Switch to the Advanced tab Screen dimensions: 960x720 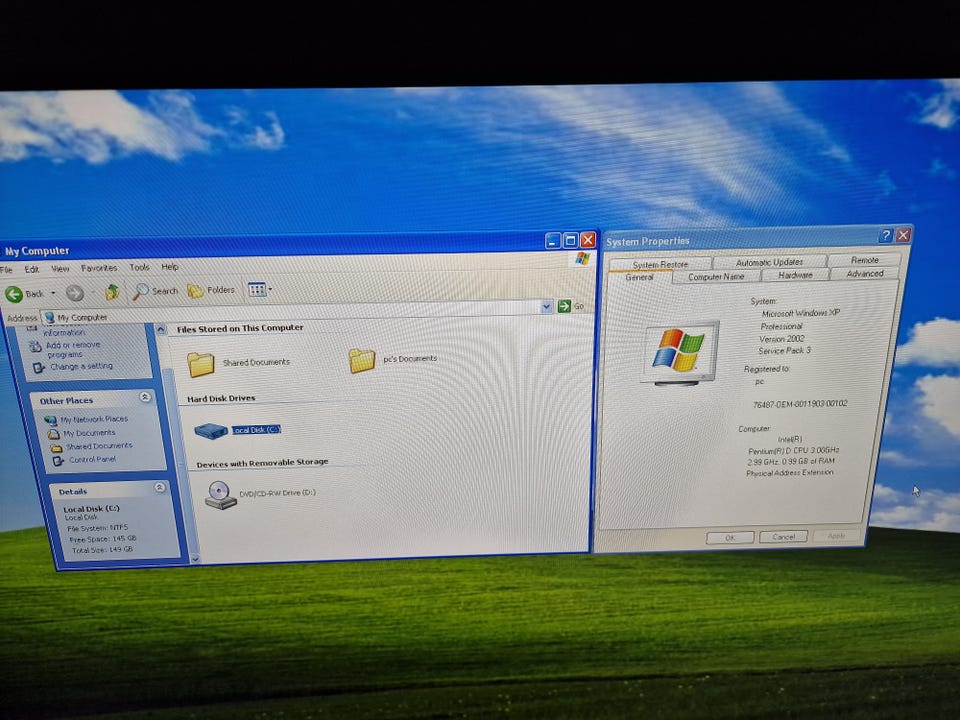tap(864, 273)
